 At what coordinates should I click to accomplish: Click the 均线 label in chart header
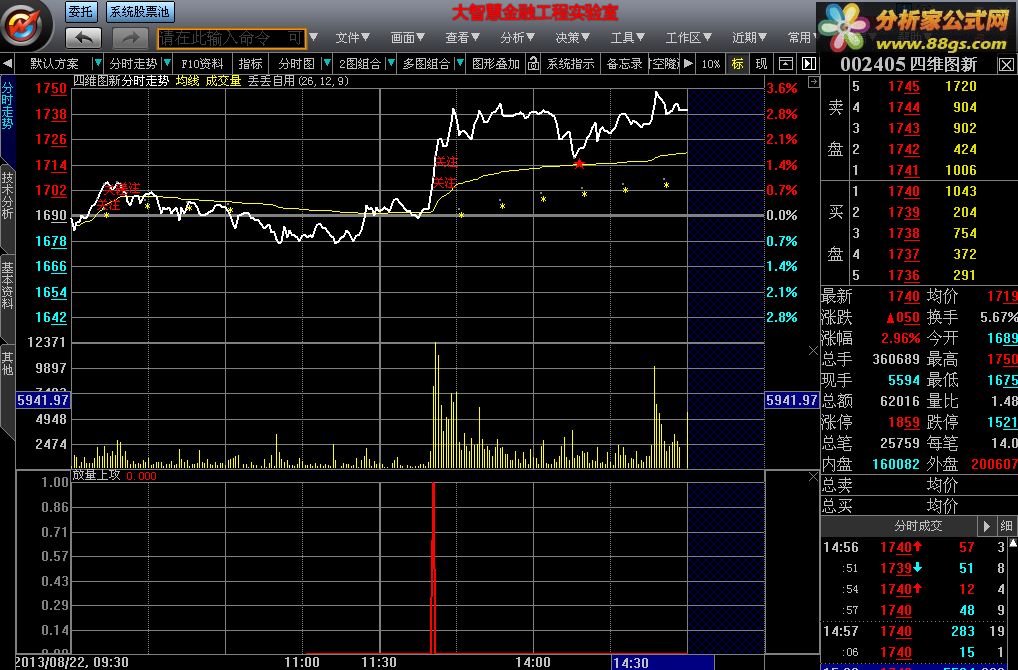(x=188, y=81)
